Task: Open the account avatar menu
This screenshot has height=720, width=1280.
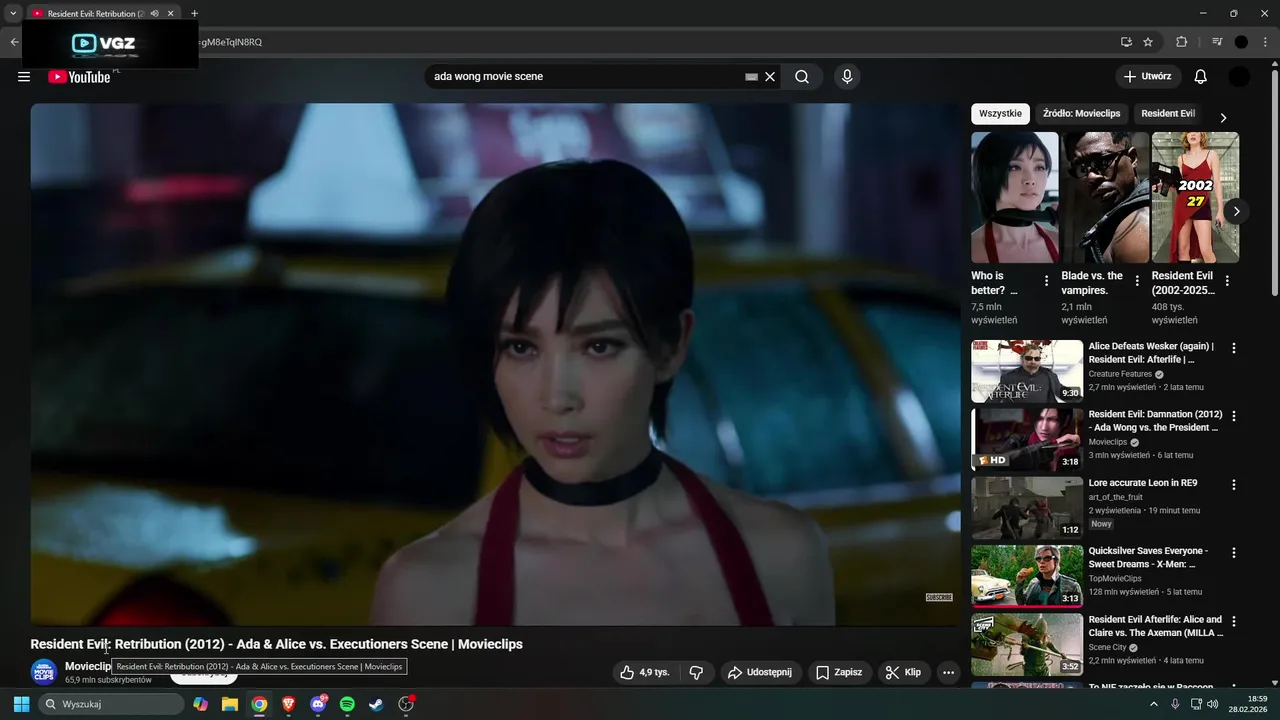Action: [x=1239, y=77]
